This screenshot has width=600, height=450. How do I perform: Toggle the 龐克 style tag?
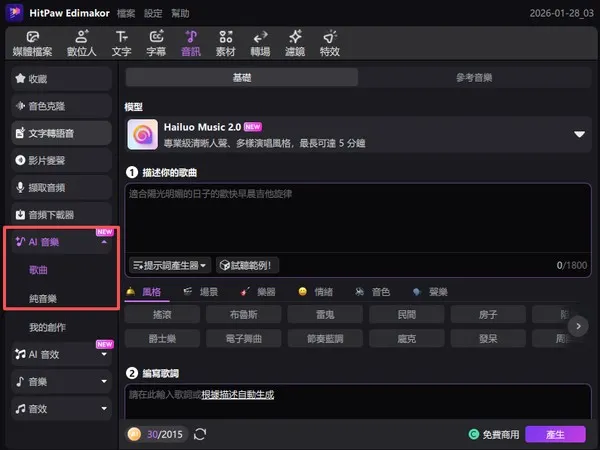click(x=406, y=339)
